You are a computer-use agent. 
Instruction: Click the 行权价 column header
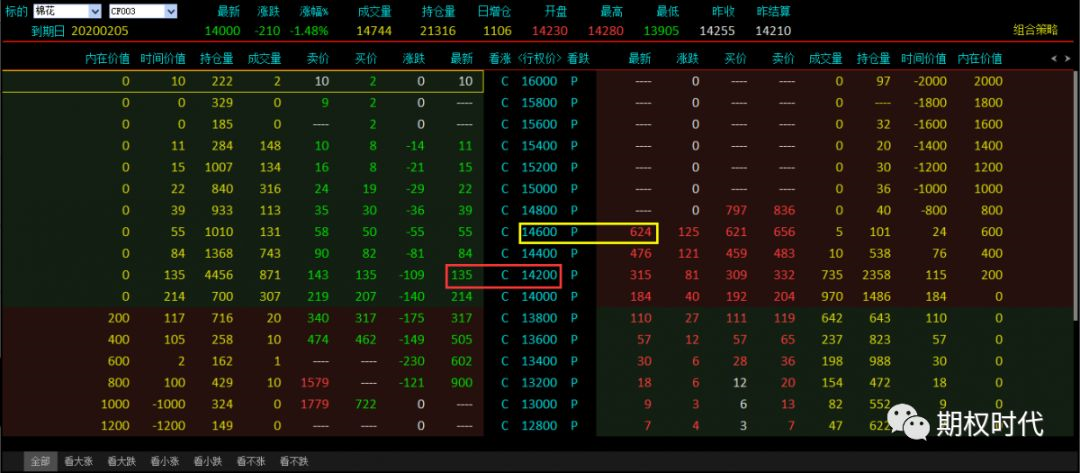(540, 59)
